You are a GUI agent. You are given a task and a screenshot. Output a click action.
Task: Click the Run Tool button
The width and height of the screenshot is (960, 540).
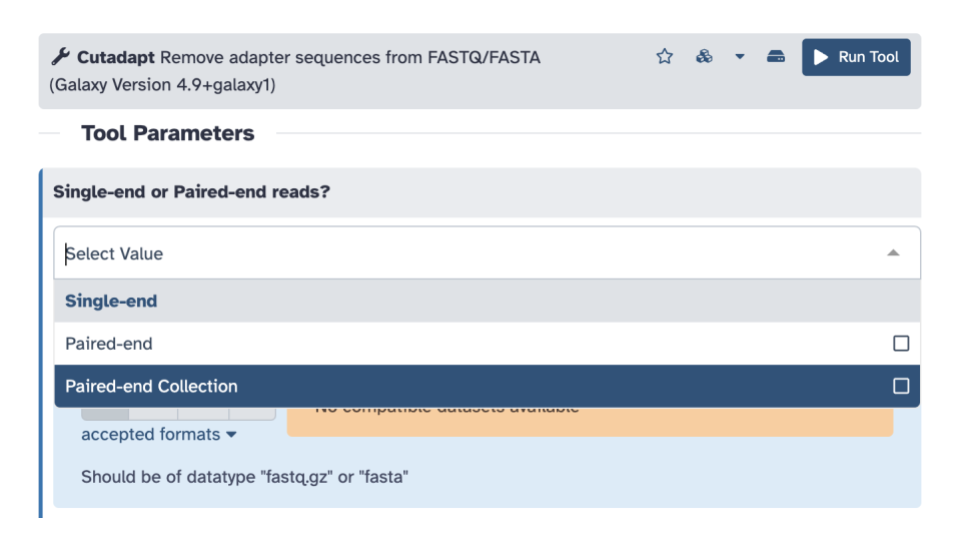(856, 57)
